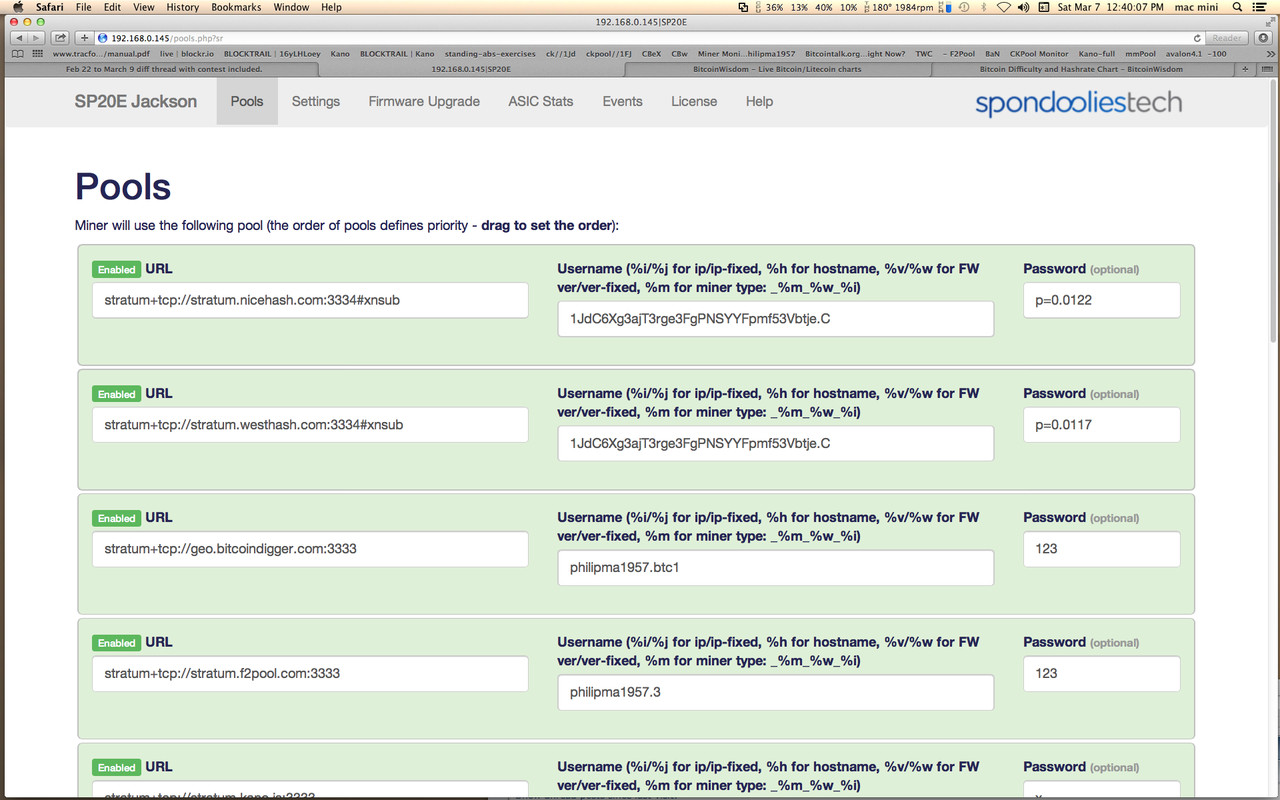Screen dimensions: 1280x800
Task: Click the Safari address bar
Action: (650, 37)
